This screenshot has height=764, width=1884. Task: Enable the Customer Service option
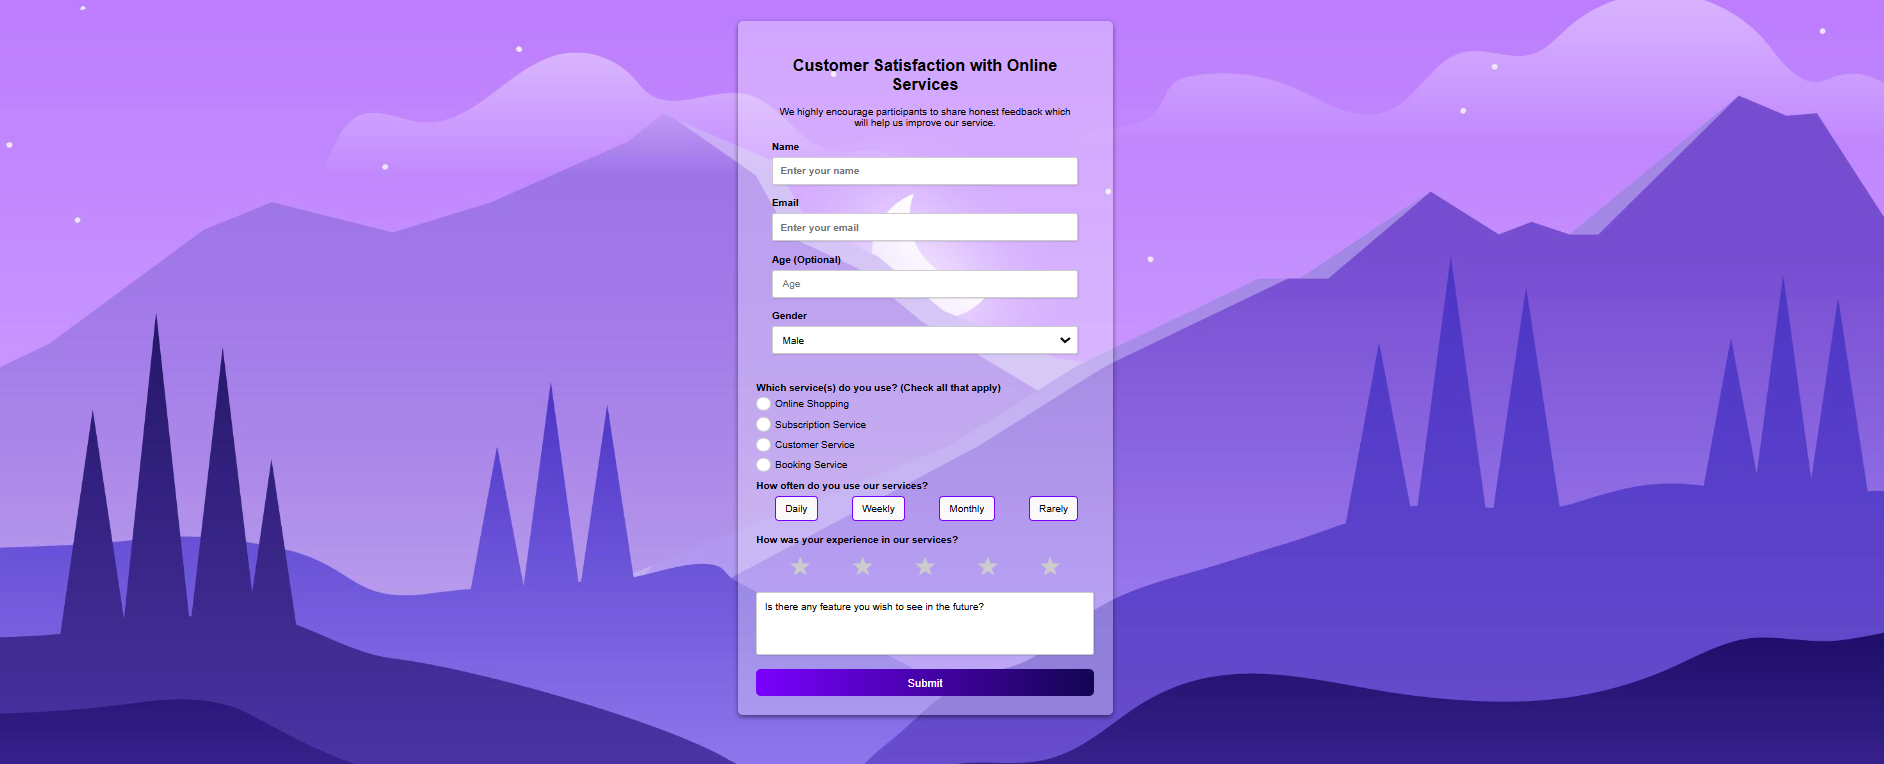(763, 444)
